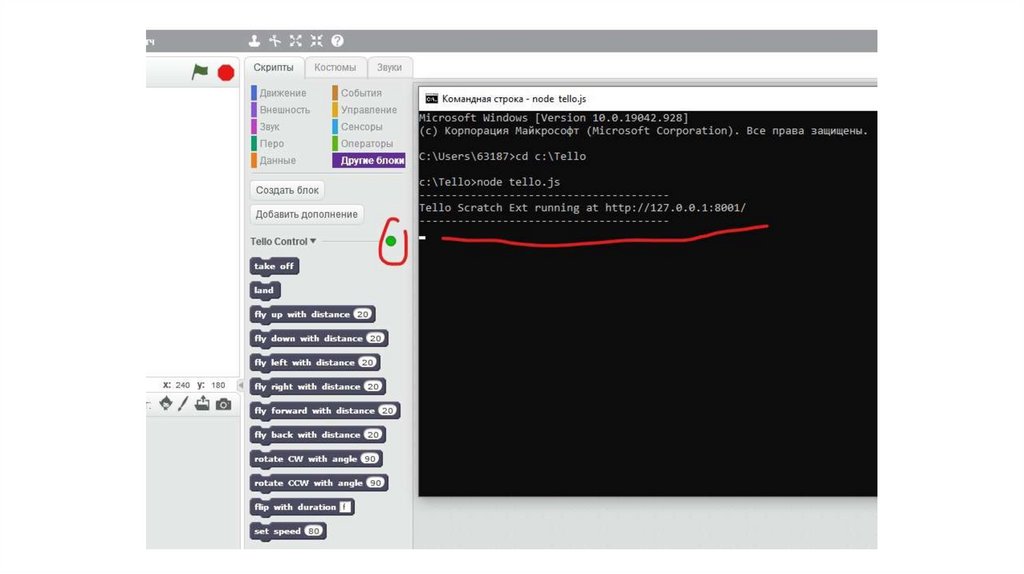Edit the fly right distance value 20
The height and width of the screenshot is (574, 1024).
tap(373, 387)
